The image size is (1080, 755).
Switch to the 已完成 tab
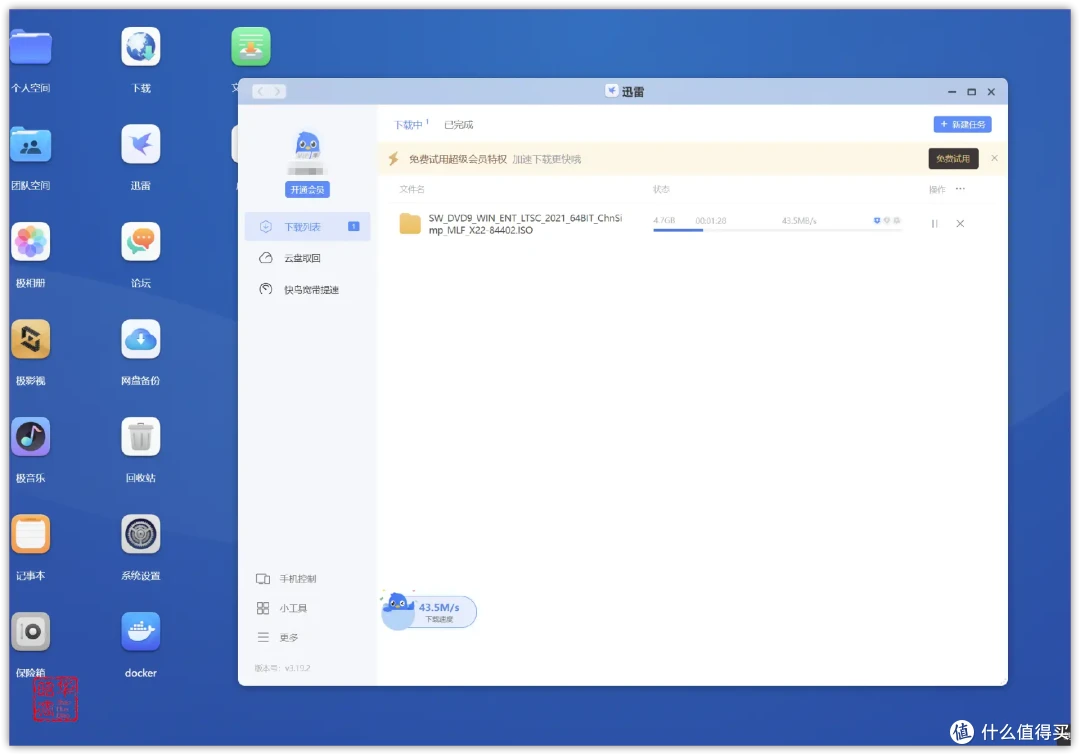(459, 125)
